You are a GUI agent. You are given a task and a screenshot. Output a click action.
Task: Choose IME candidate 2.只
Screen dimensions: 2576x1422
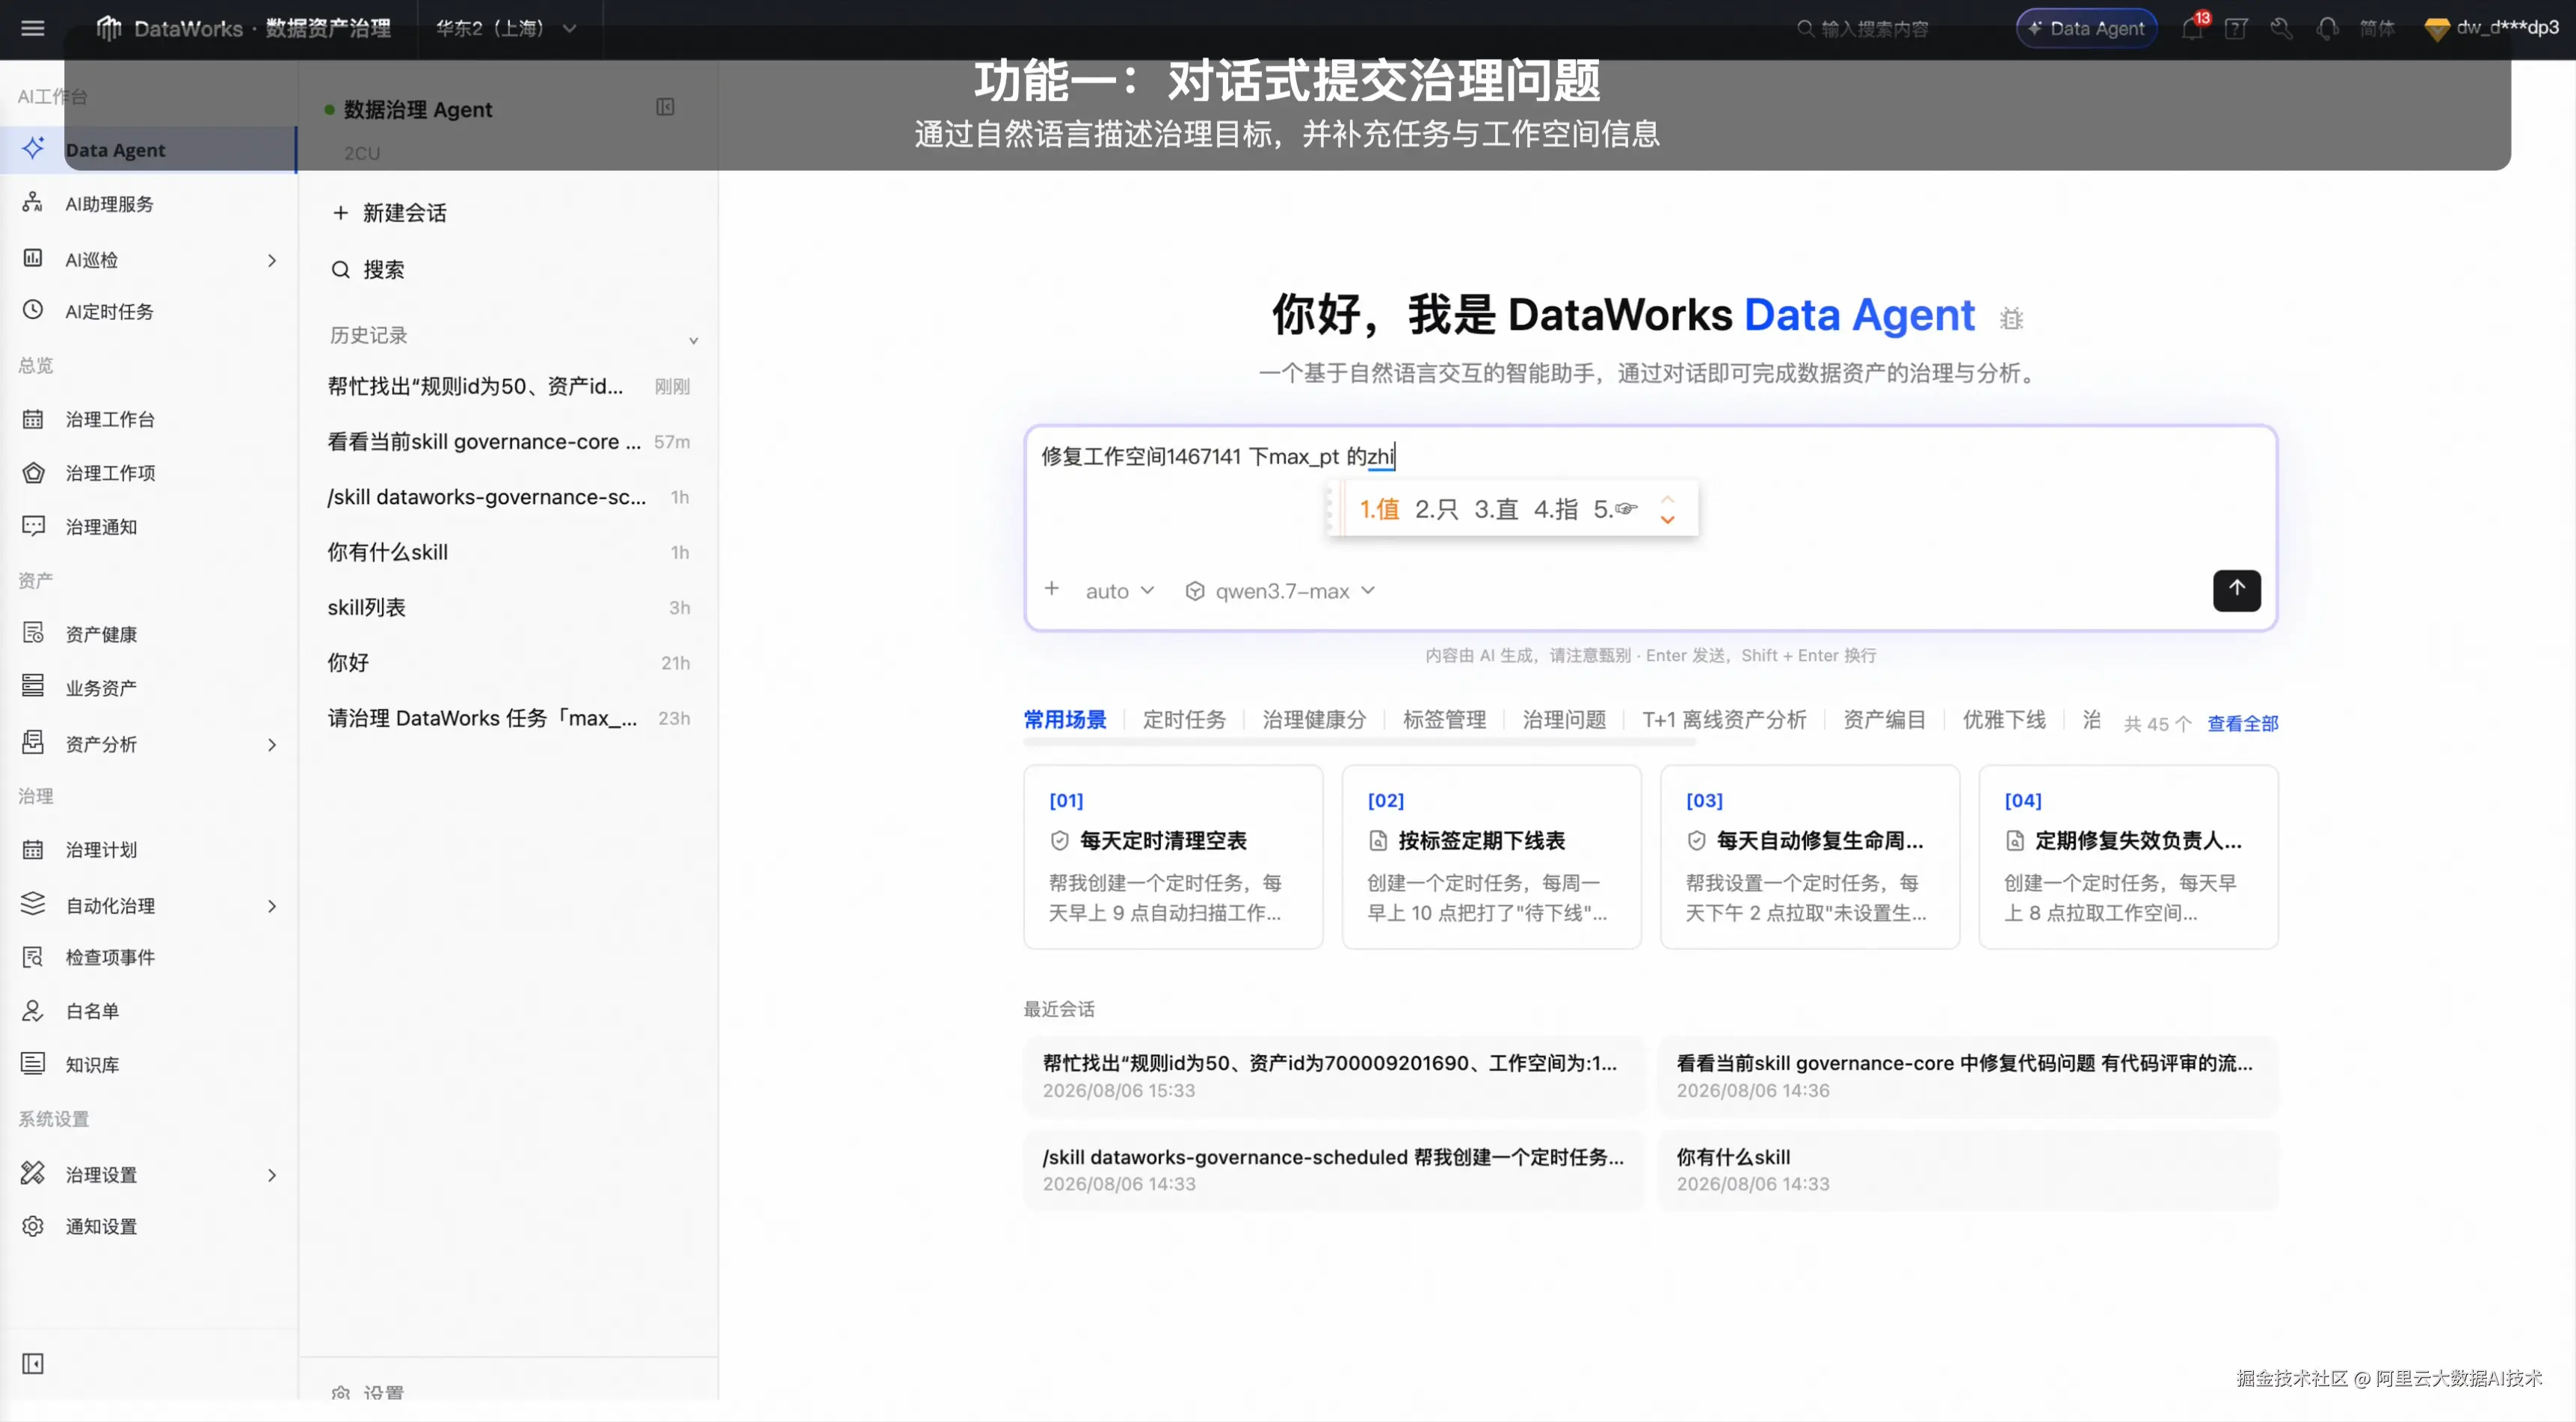(1436, 509)
